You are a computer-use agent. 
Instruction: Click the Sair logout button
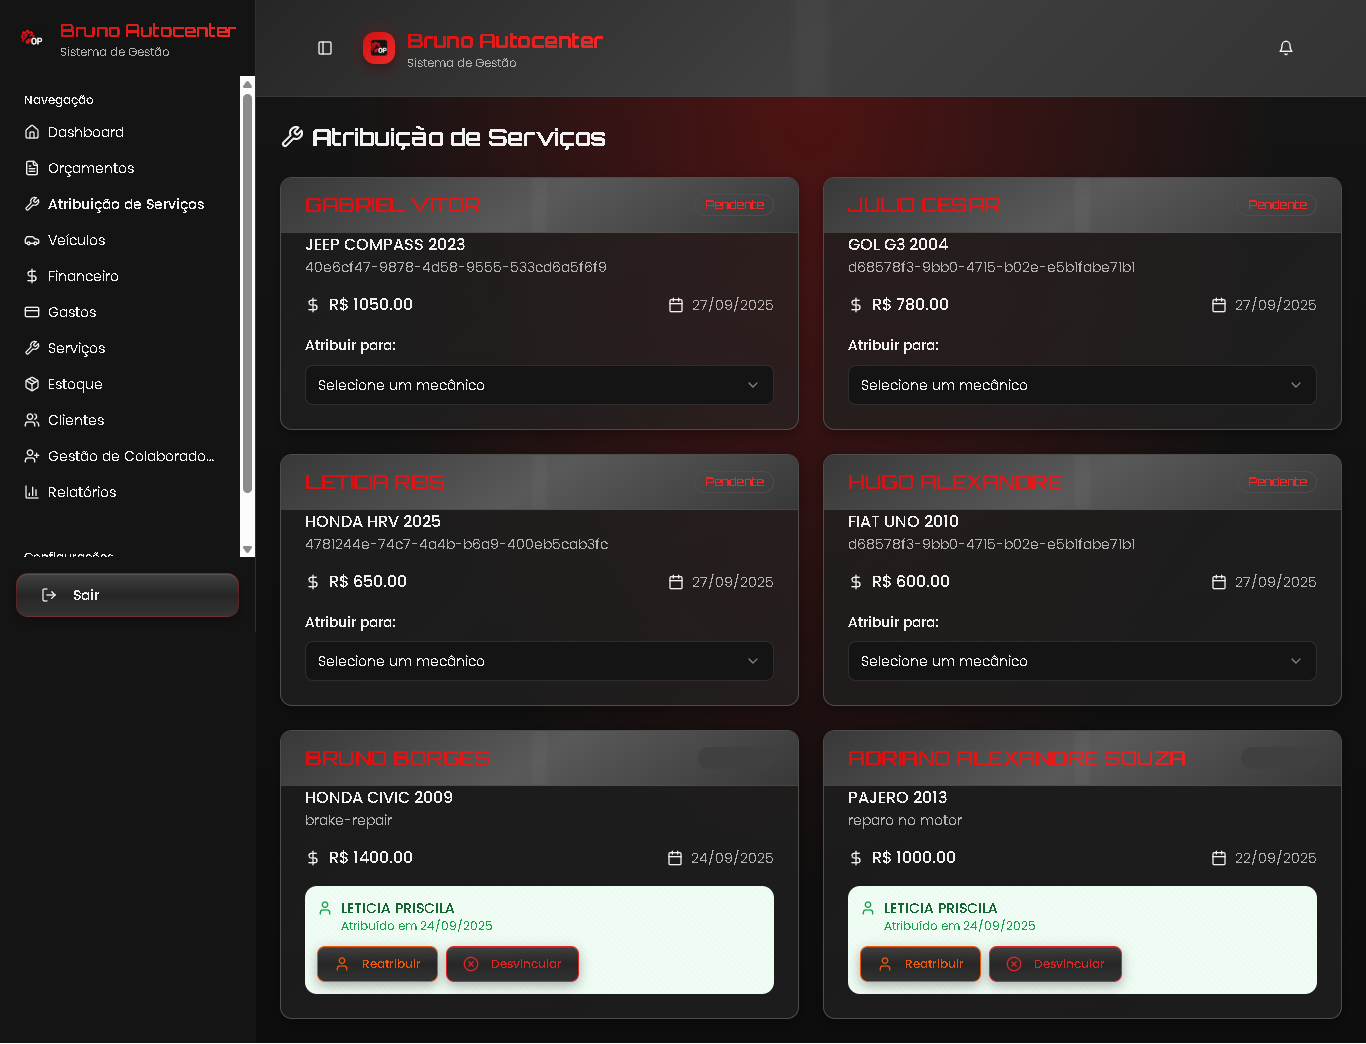[x=127, y=595]
